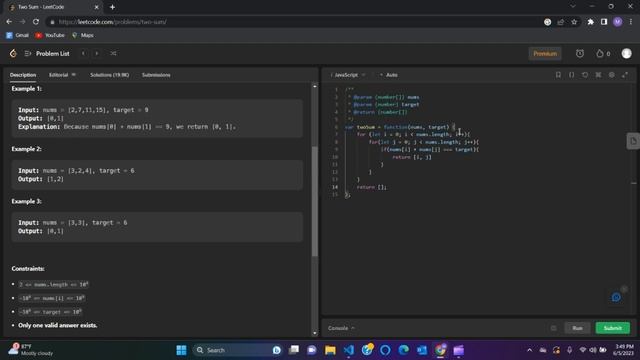Open the user profile avatar
Viewport: 640px width, 360px height.
(627, 53)
